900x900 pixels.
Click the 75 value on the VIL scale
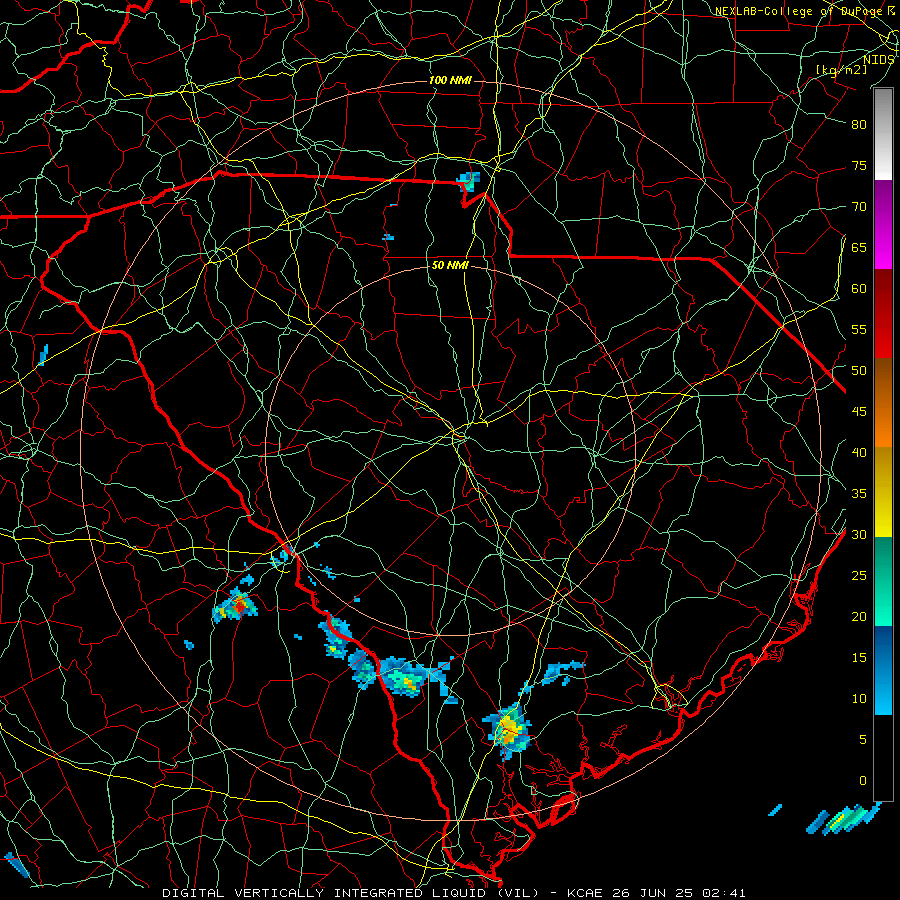click(x=859, y=165)
